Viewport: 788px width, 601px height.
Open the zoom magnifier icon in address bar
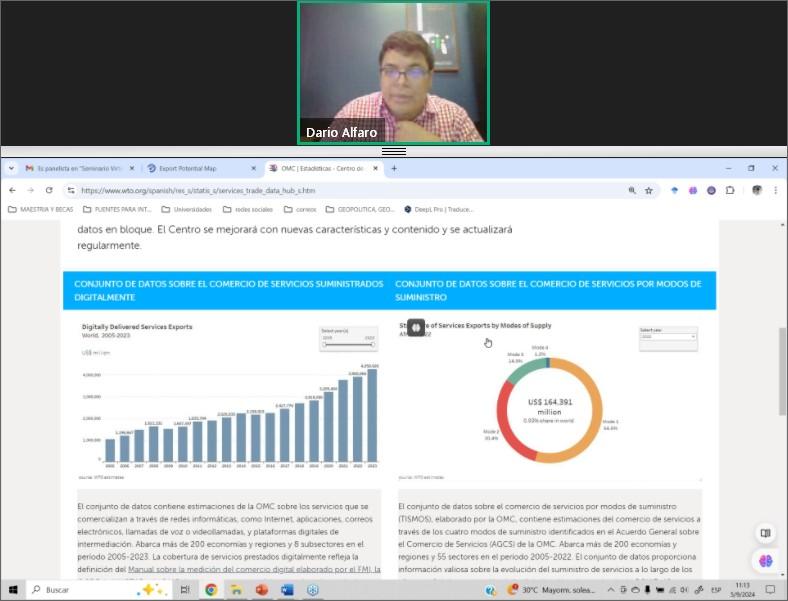(632, 190)
